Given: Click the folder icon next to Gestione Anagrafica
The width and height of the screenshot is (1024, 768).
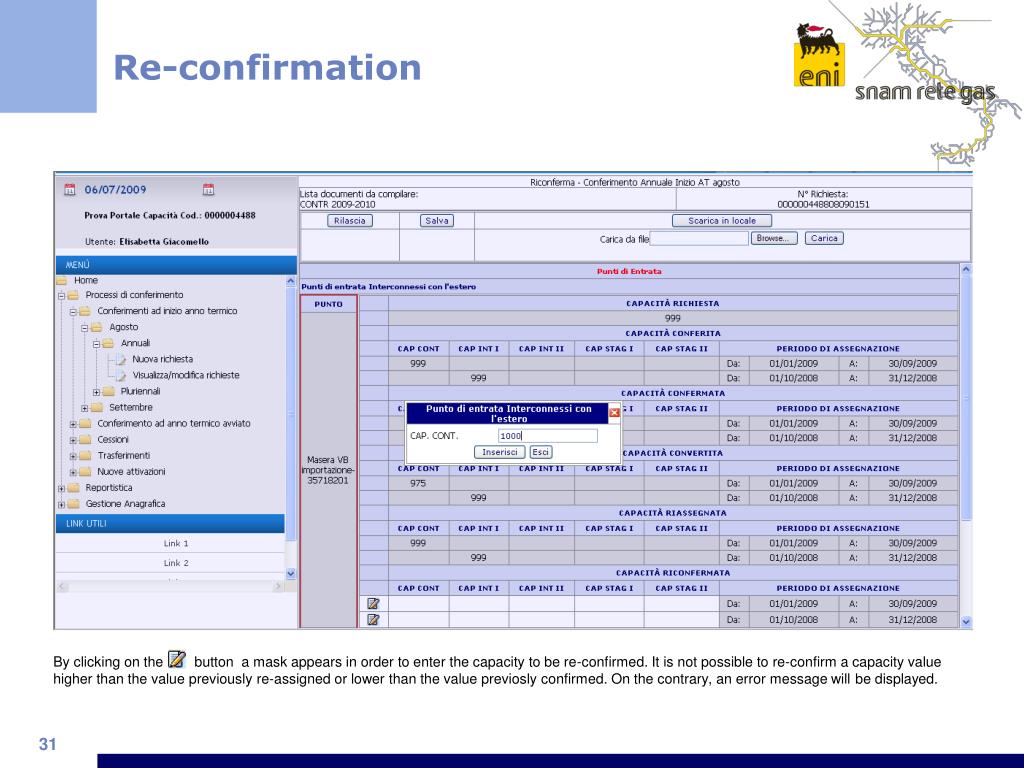Looking at the screenshot, I should pos(74,504).
